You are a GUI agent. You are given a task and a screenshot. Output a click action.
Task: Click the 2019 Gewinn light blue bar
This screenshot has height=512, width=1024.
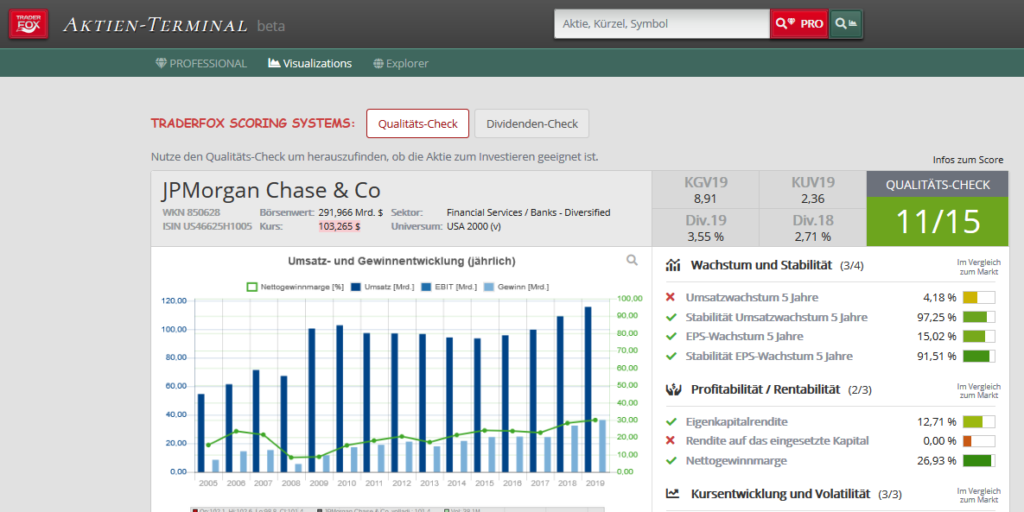602,445
